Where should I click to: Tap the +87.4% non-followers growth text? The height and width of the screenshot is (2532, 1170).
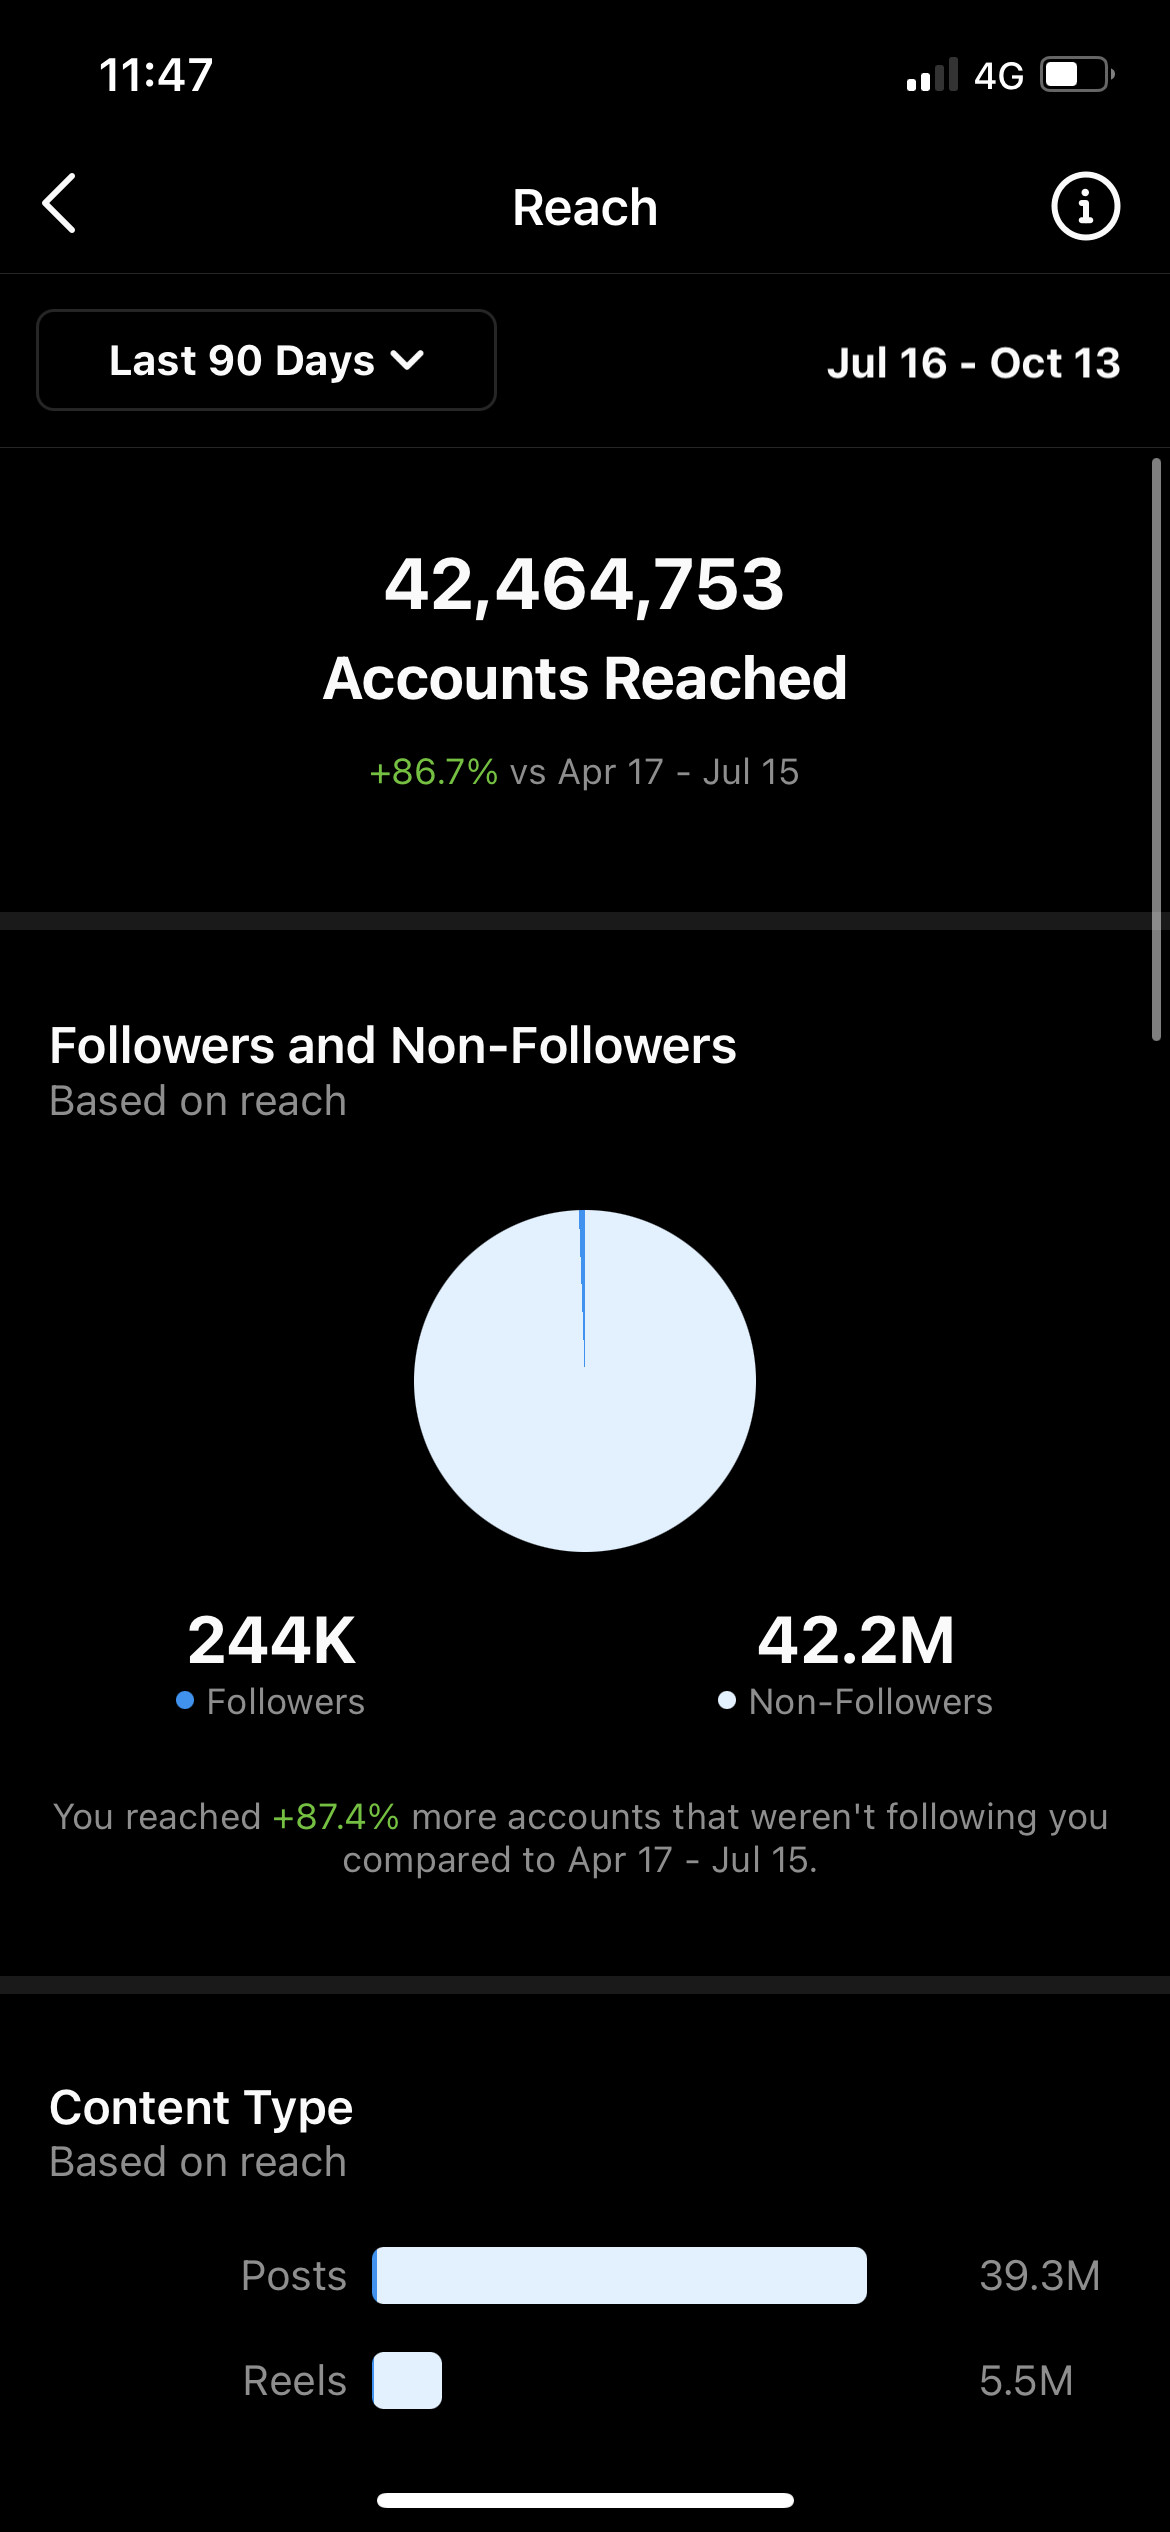pos(336,1817)
